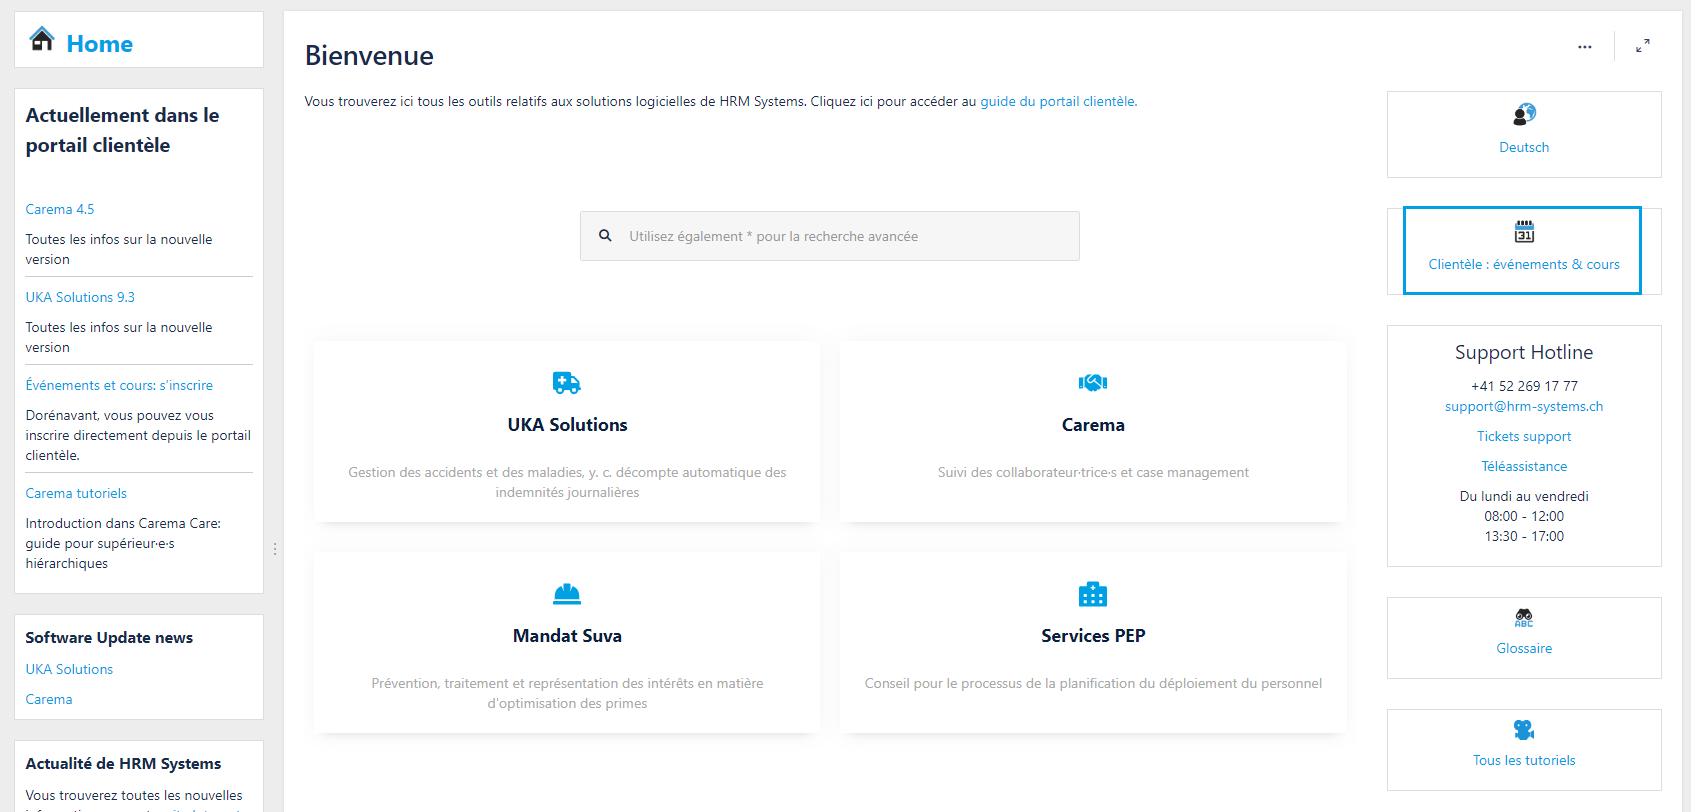Open the Carema 4.5 news link

point(60,209)
